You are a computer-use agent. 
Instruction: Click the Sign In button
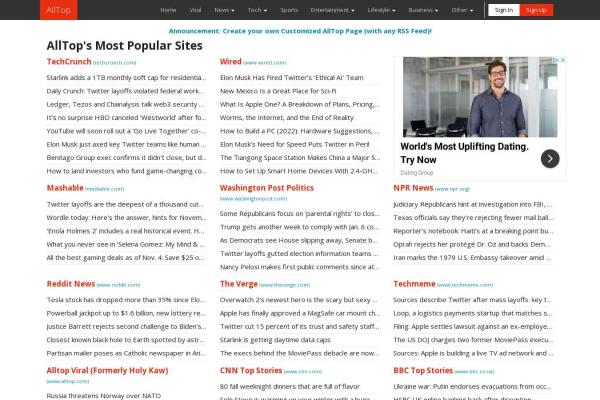coord(503,10)
